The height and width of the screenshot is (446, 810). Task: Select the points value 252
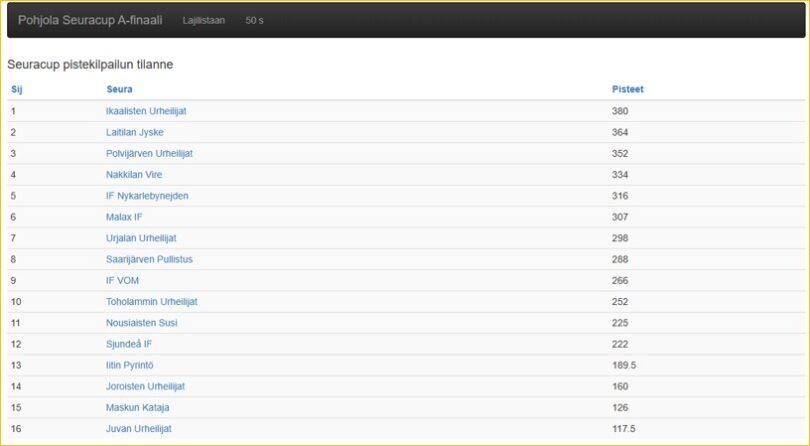coord(620,302)
